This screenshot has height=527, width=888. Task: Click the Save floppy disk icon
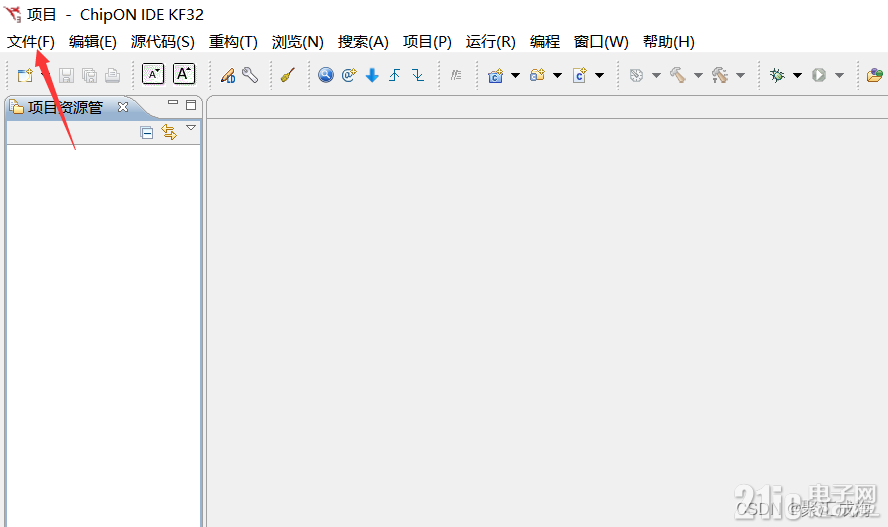tap(66, 75)
